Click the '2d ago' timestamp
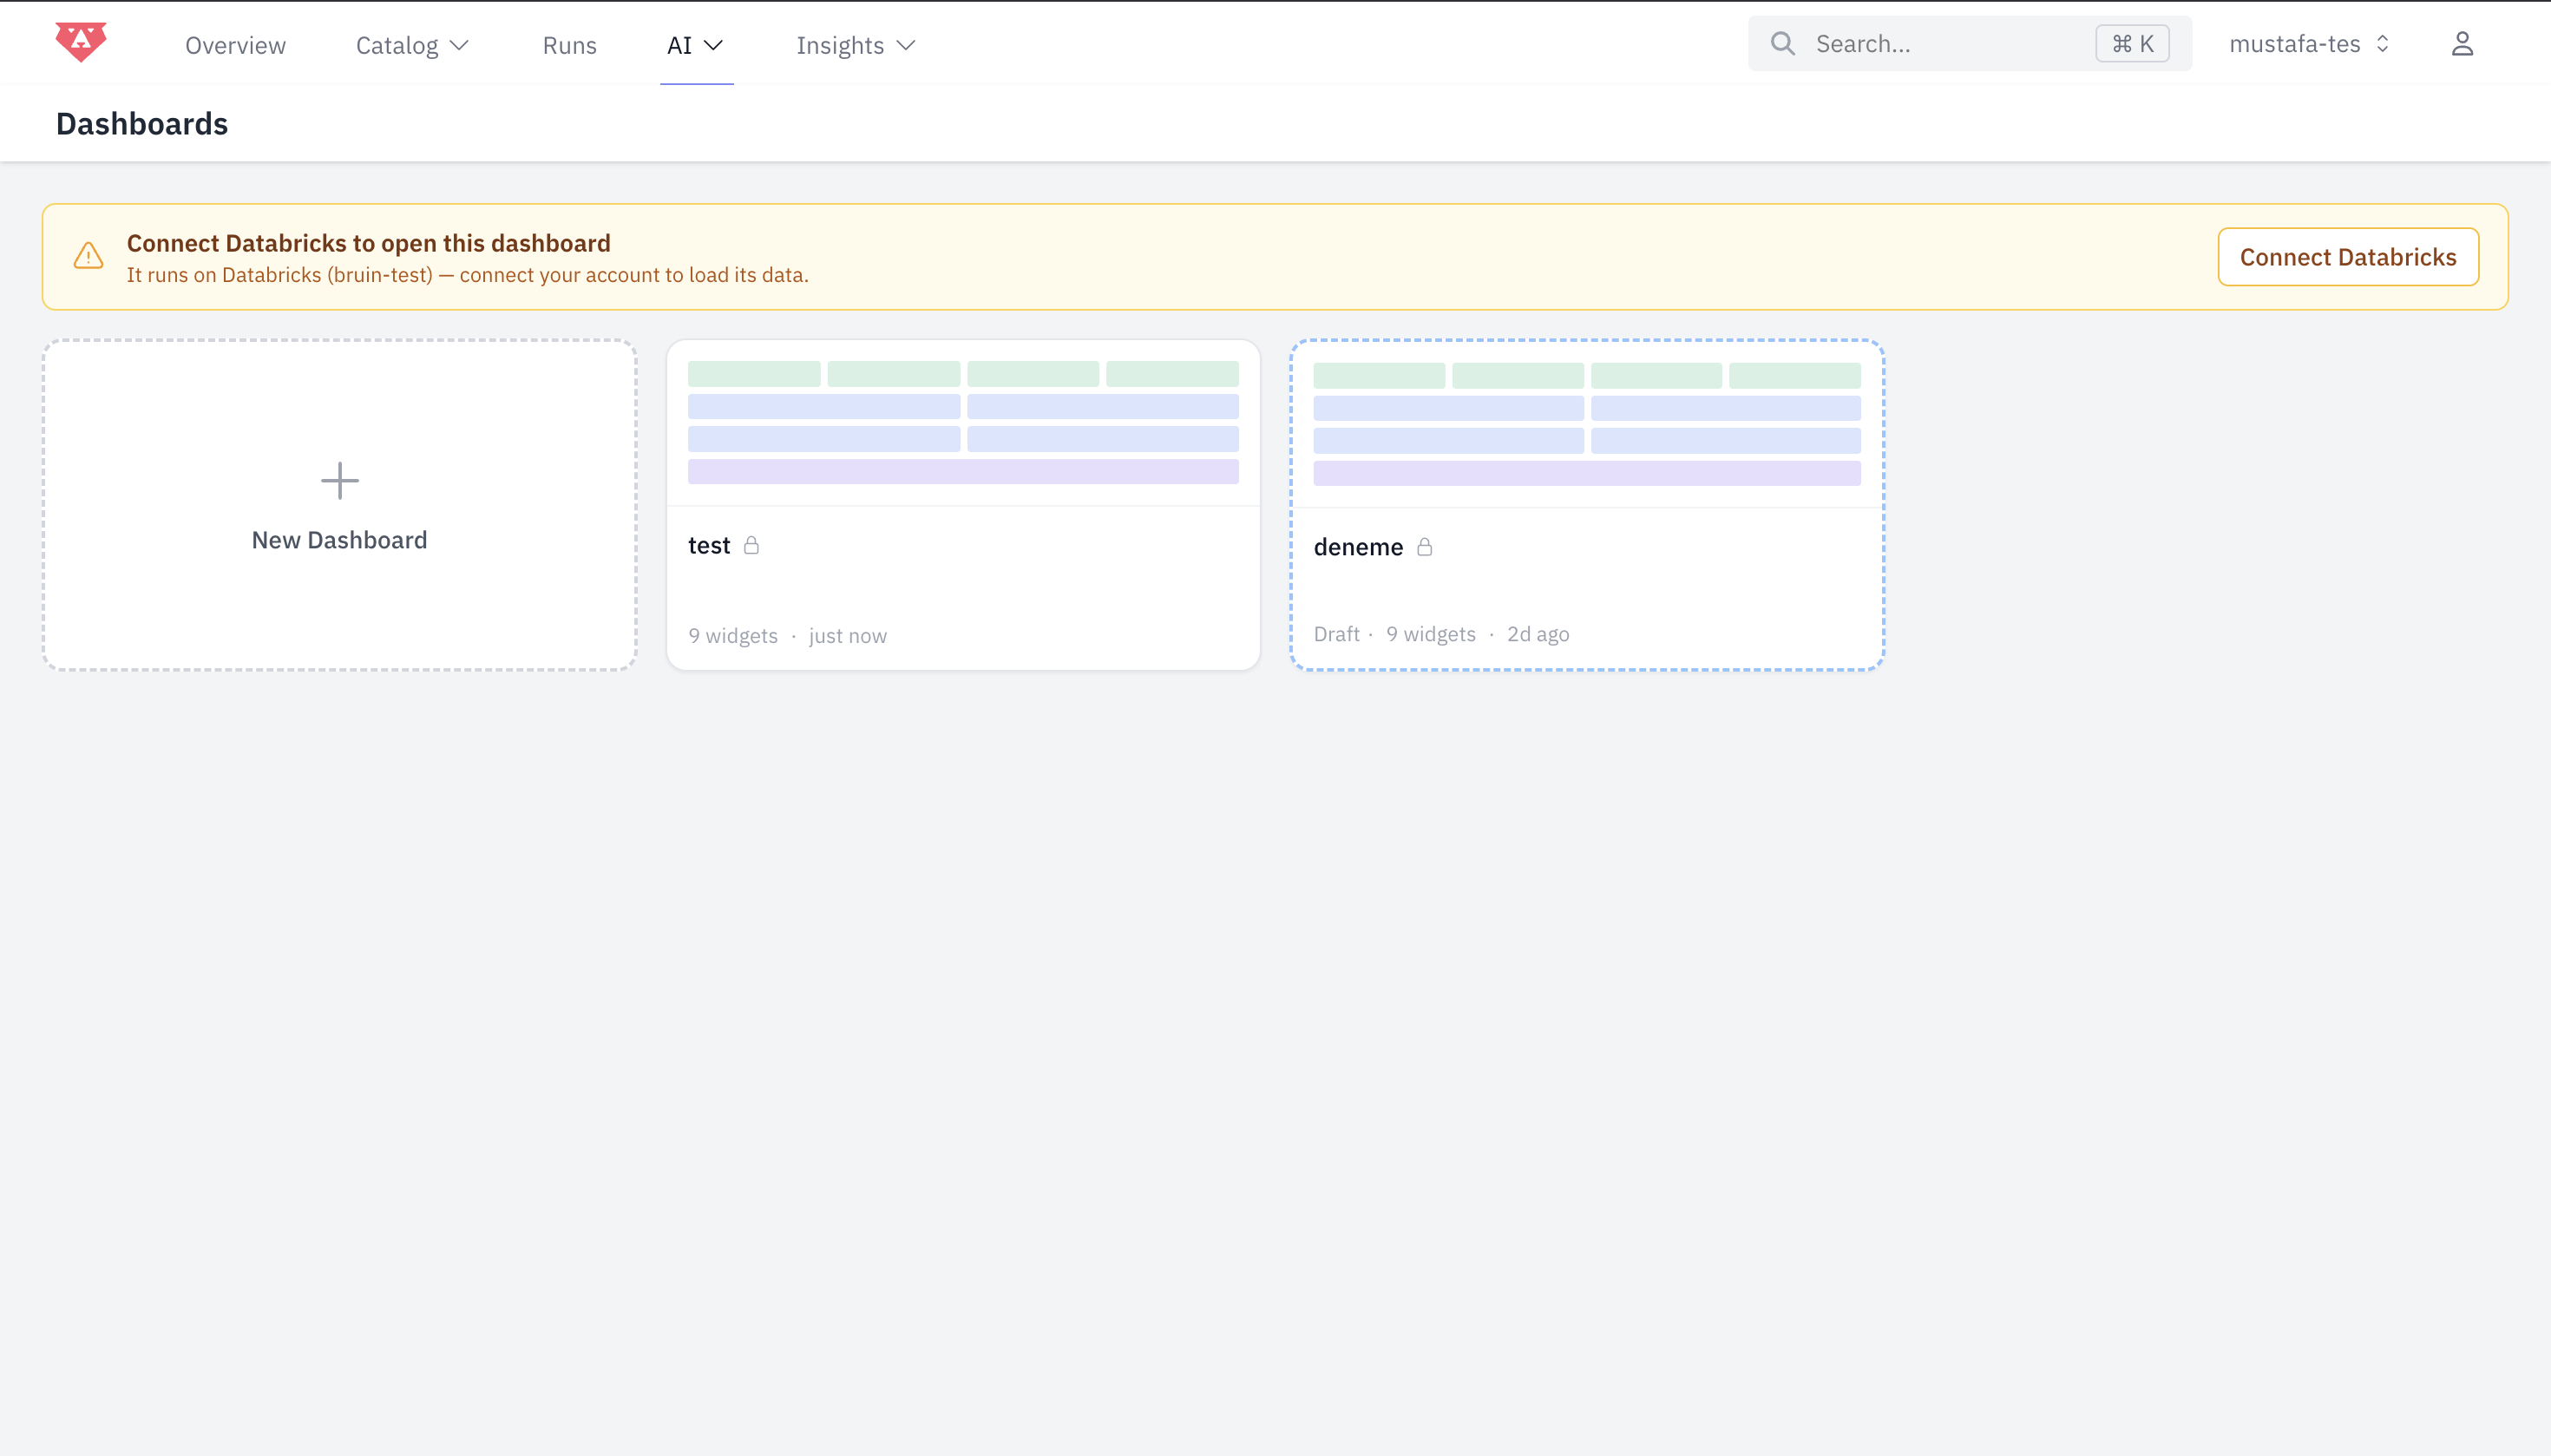This screenshot has height=1456, width=2551. [1538, 634]
